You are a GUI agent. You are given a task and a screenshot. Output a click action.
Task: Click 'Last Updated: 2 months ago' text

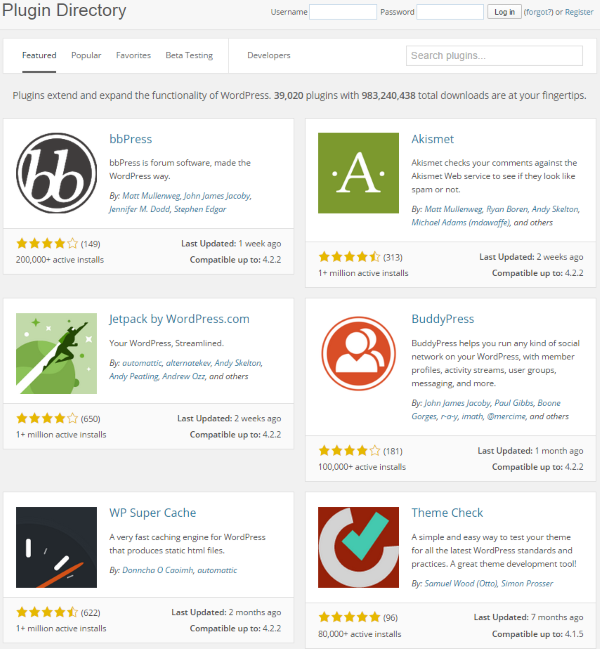(226, 612)
